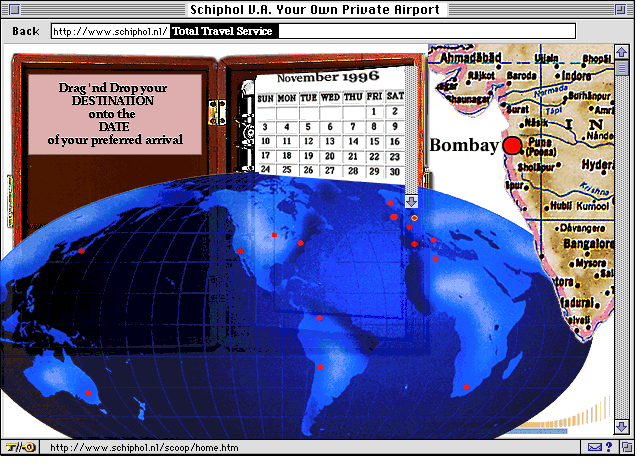Select the red dot on US east coast
This screenshot has width=637, height=469.
(300, 243)
